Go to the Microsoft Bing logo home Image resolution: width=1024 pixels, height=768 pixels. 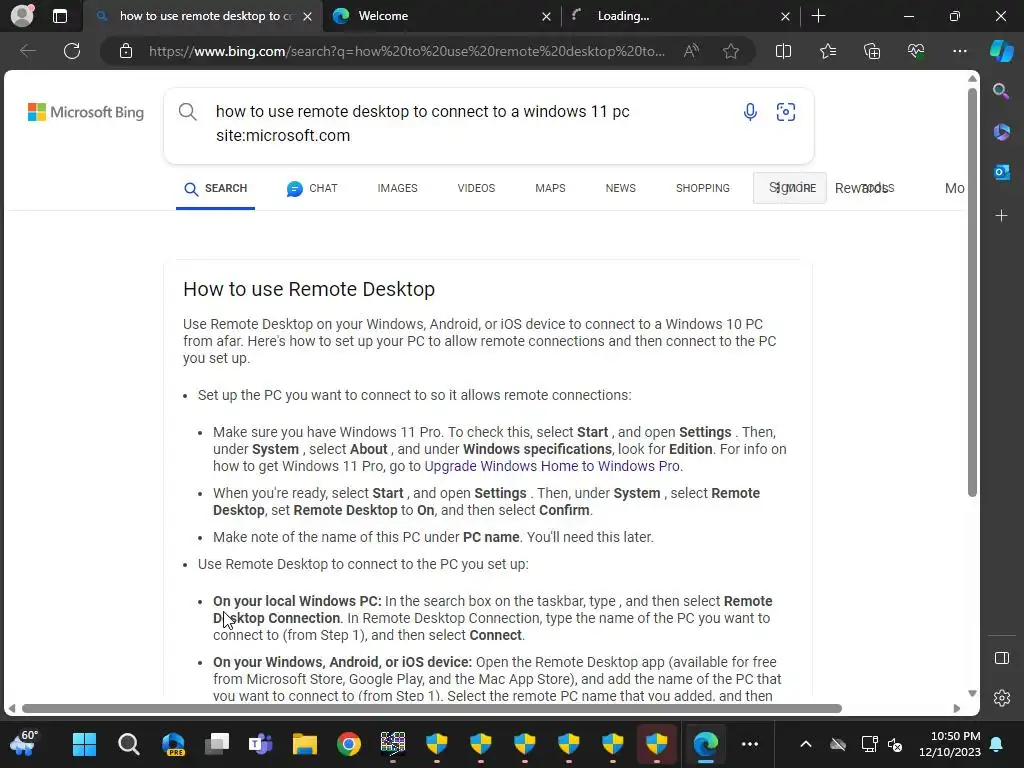[86, 112]
